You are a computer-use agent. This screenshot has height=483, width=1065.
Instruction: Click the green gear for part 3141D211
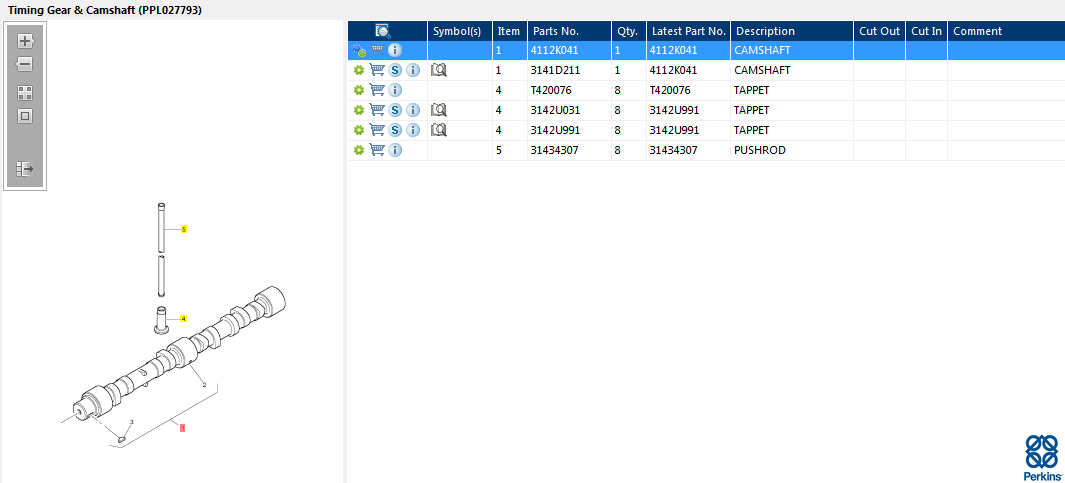[359, 70]
